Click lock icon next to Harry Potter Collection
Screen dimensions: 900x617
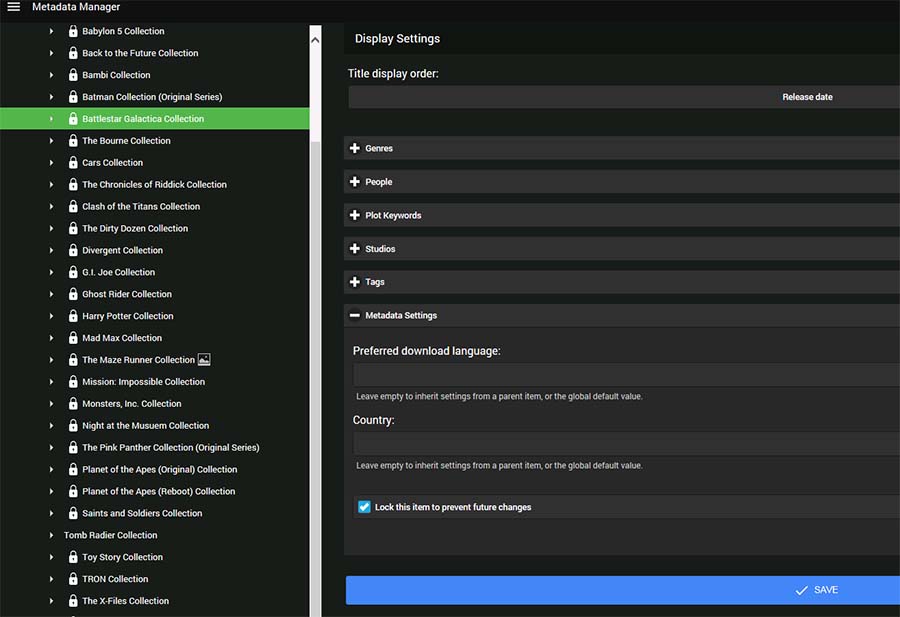73,316
